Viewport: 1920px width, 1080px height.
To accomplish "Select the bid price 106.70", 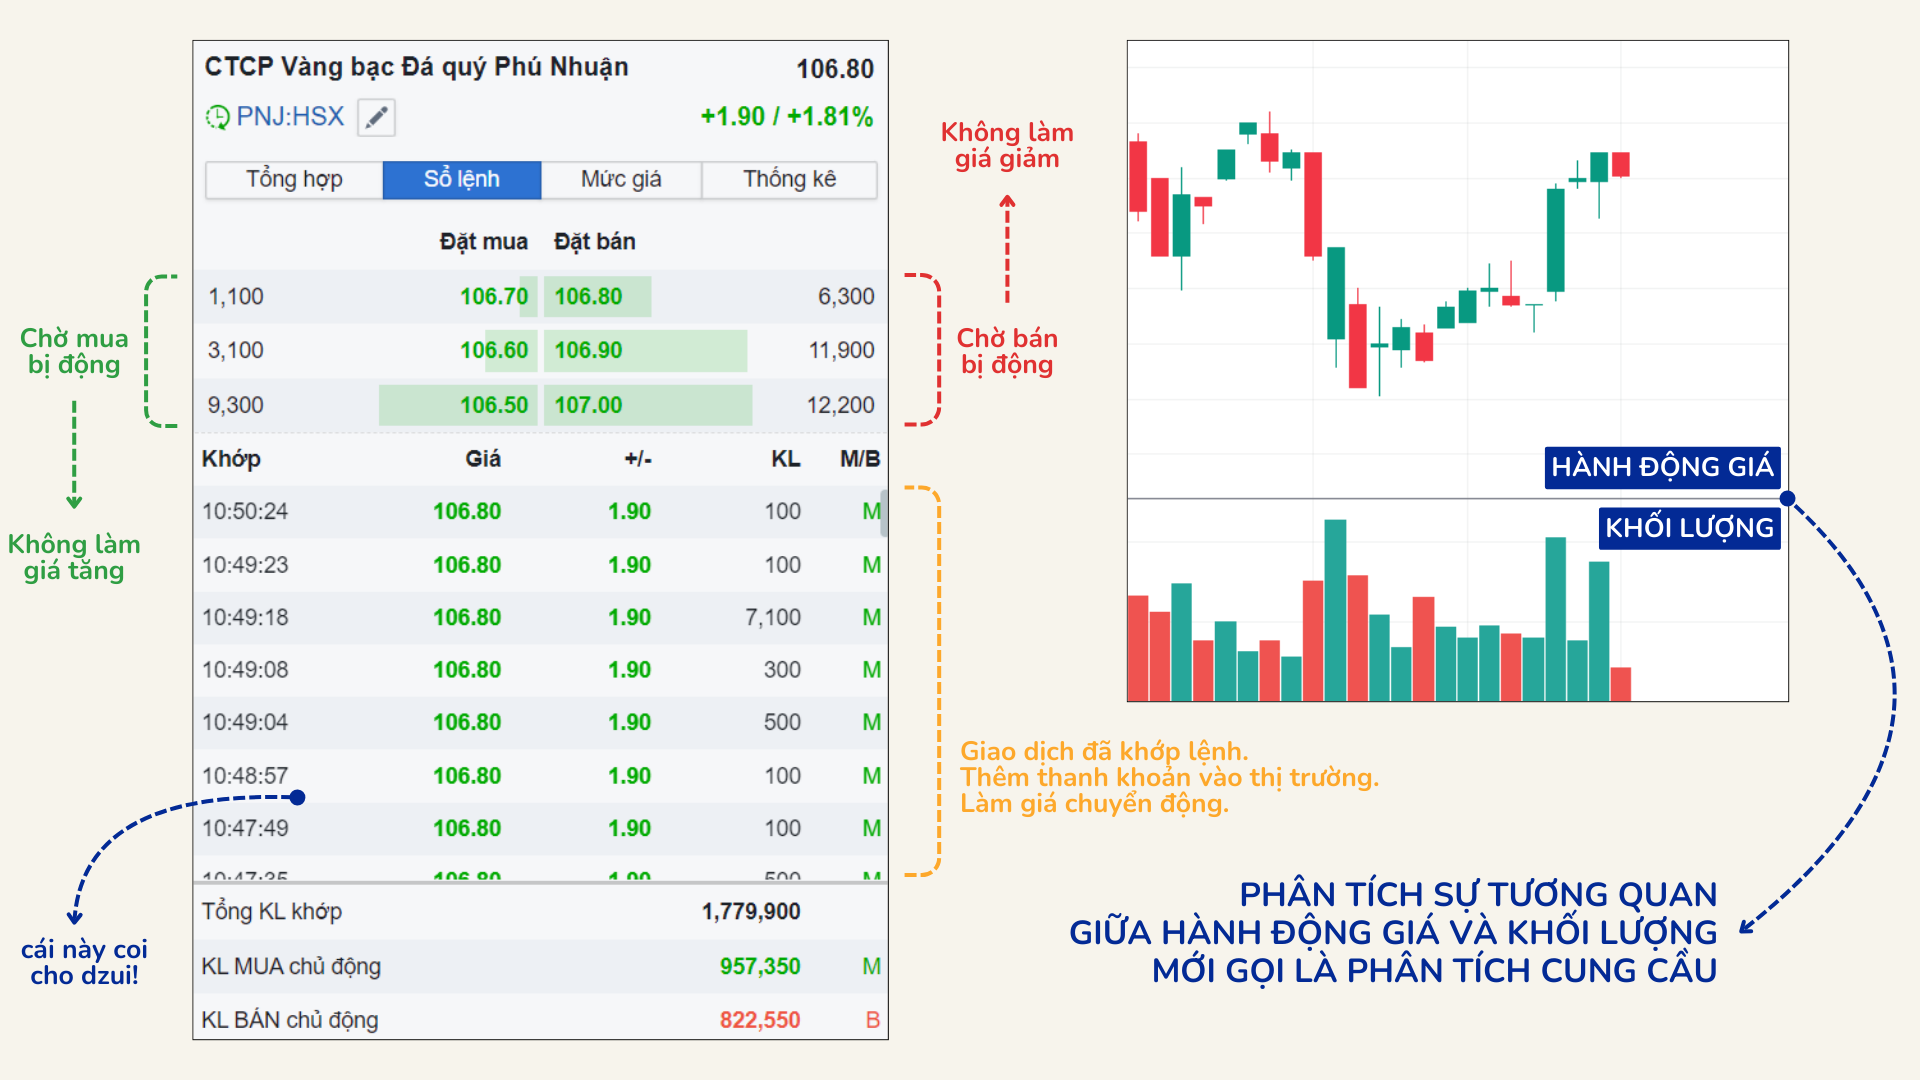I will click(493, 297).
